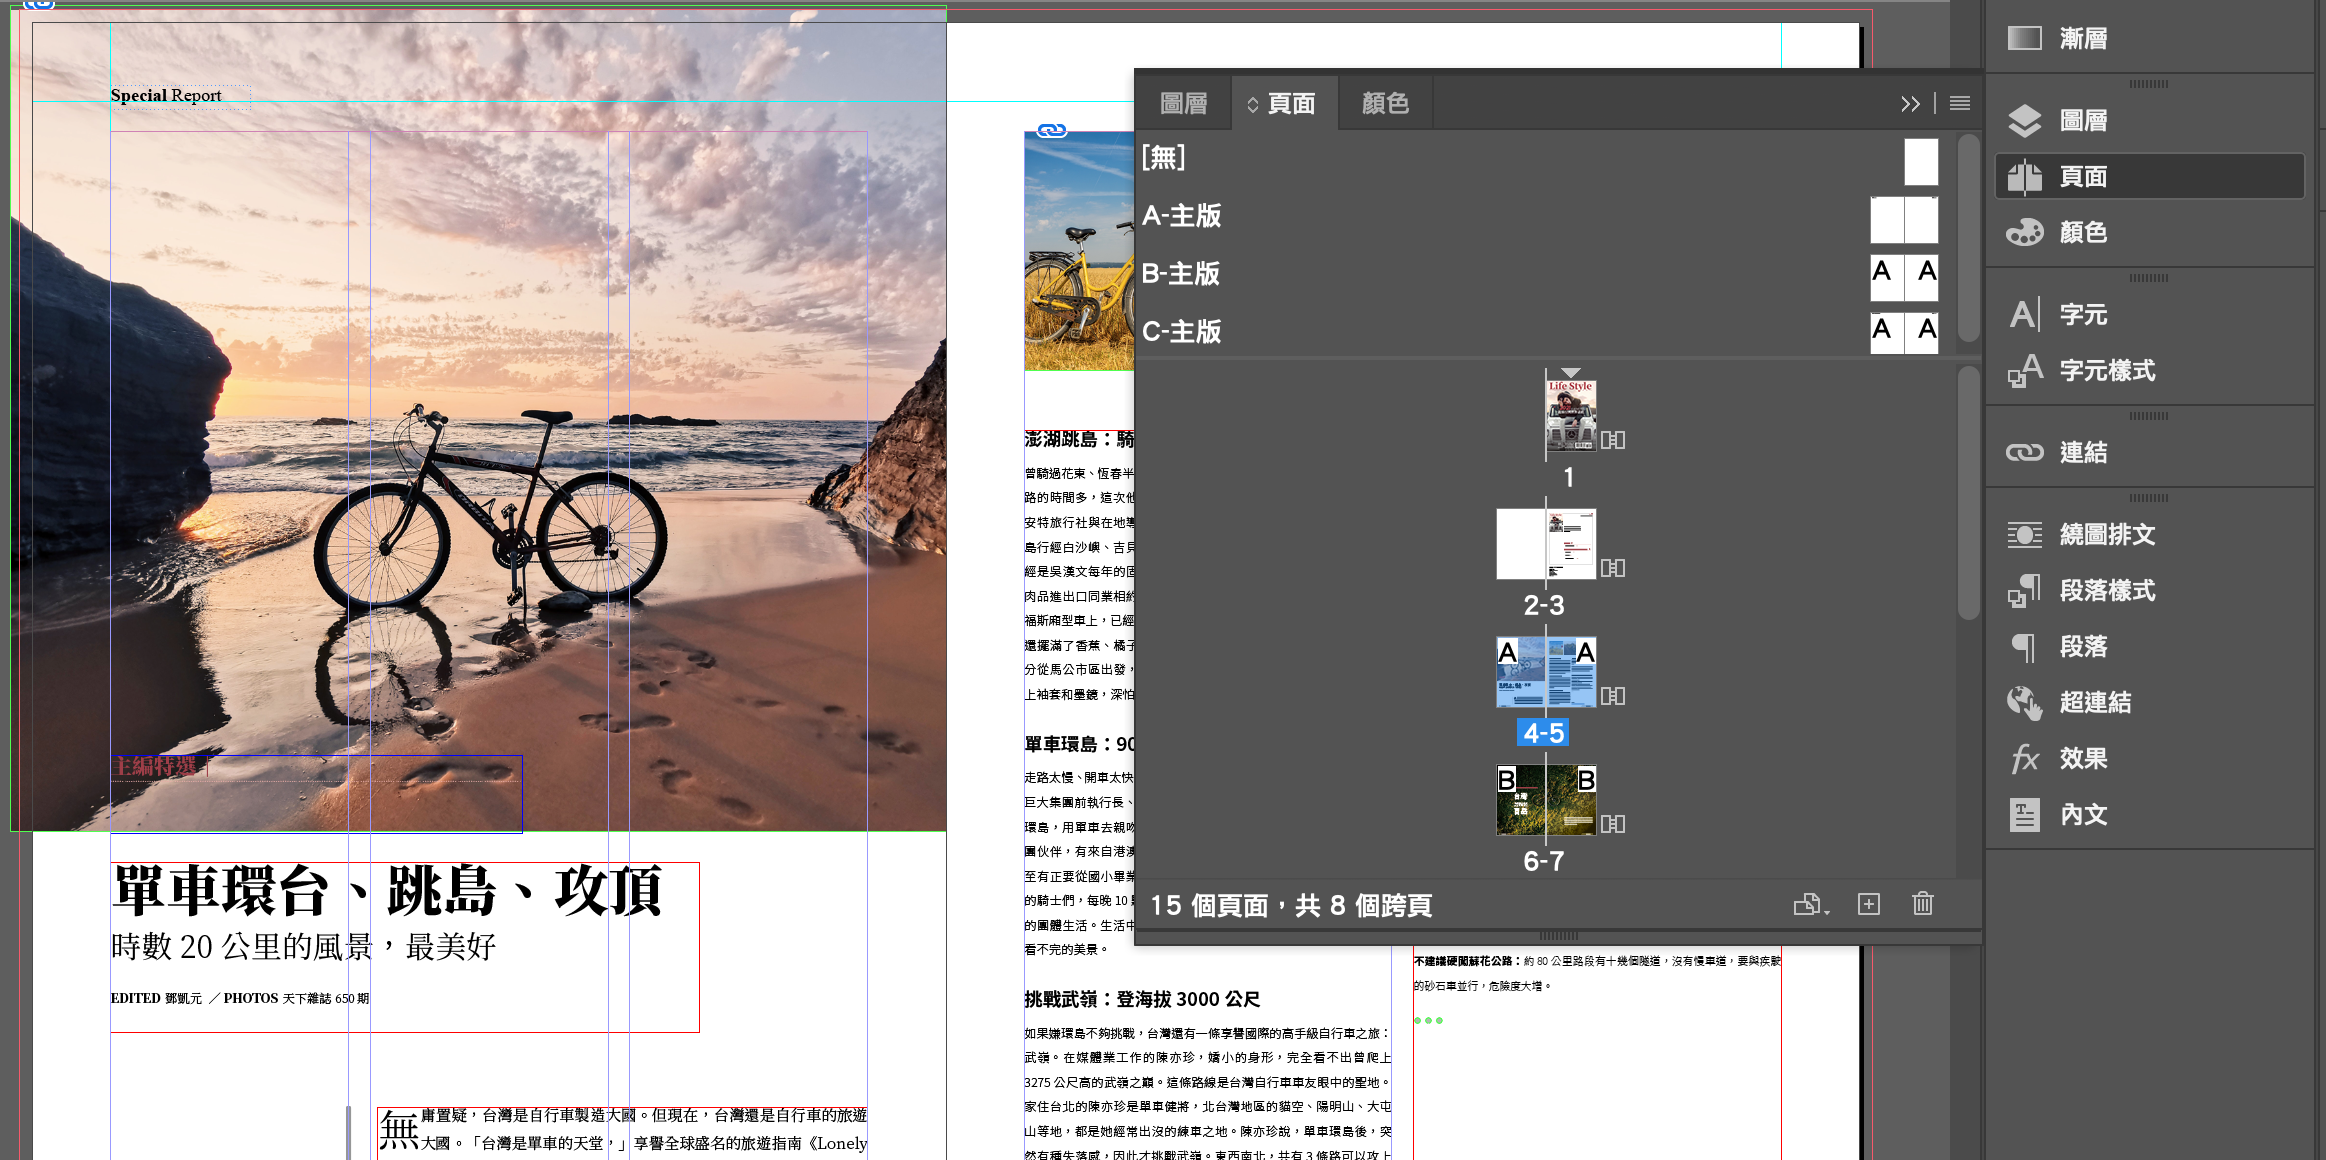Select the B-主版 master page row

click(1181, 274)
